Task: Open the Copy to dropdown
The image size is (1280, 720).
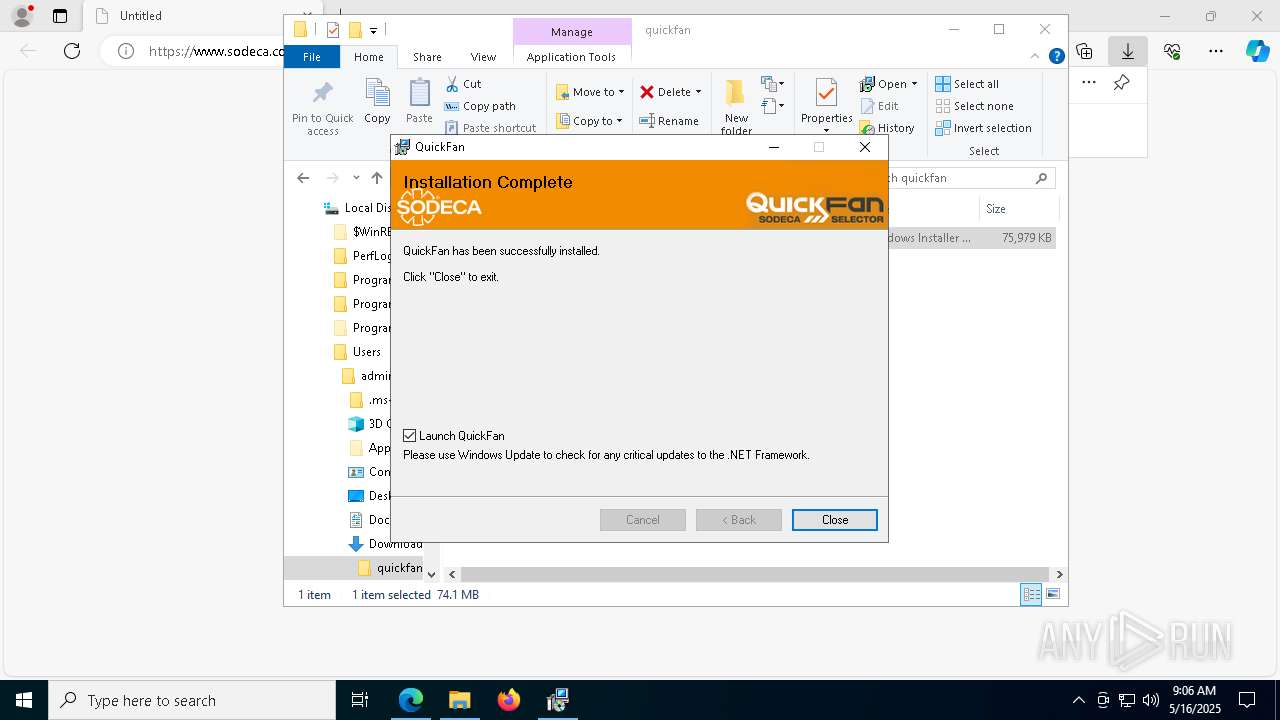Action: tap(589, 121)
